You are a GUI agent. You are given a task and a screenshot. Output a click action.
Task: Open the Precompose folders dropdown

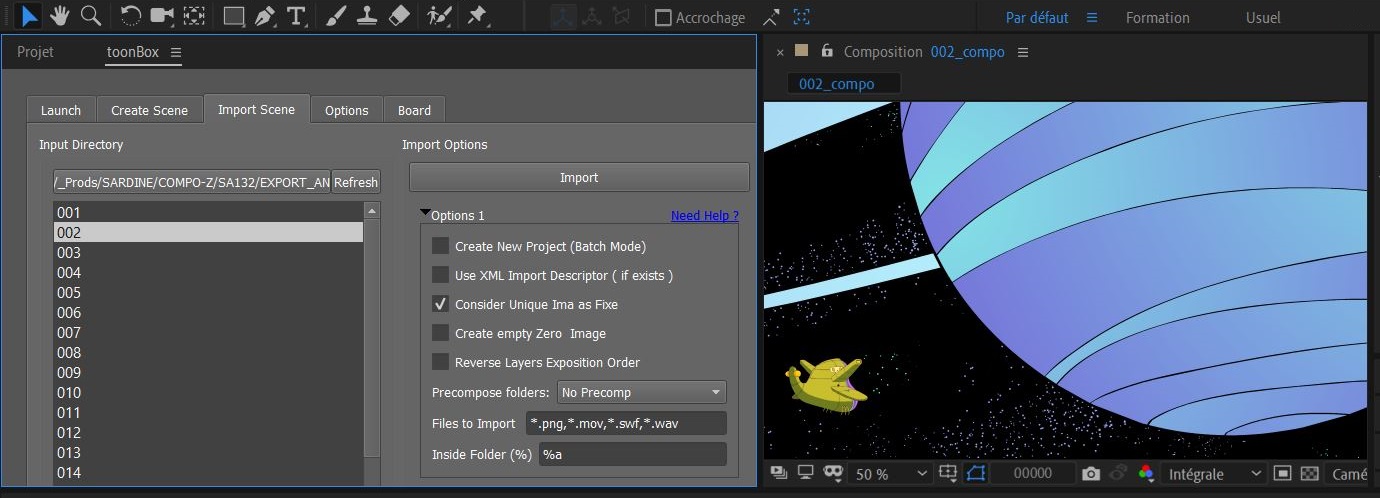(641, 392)
